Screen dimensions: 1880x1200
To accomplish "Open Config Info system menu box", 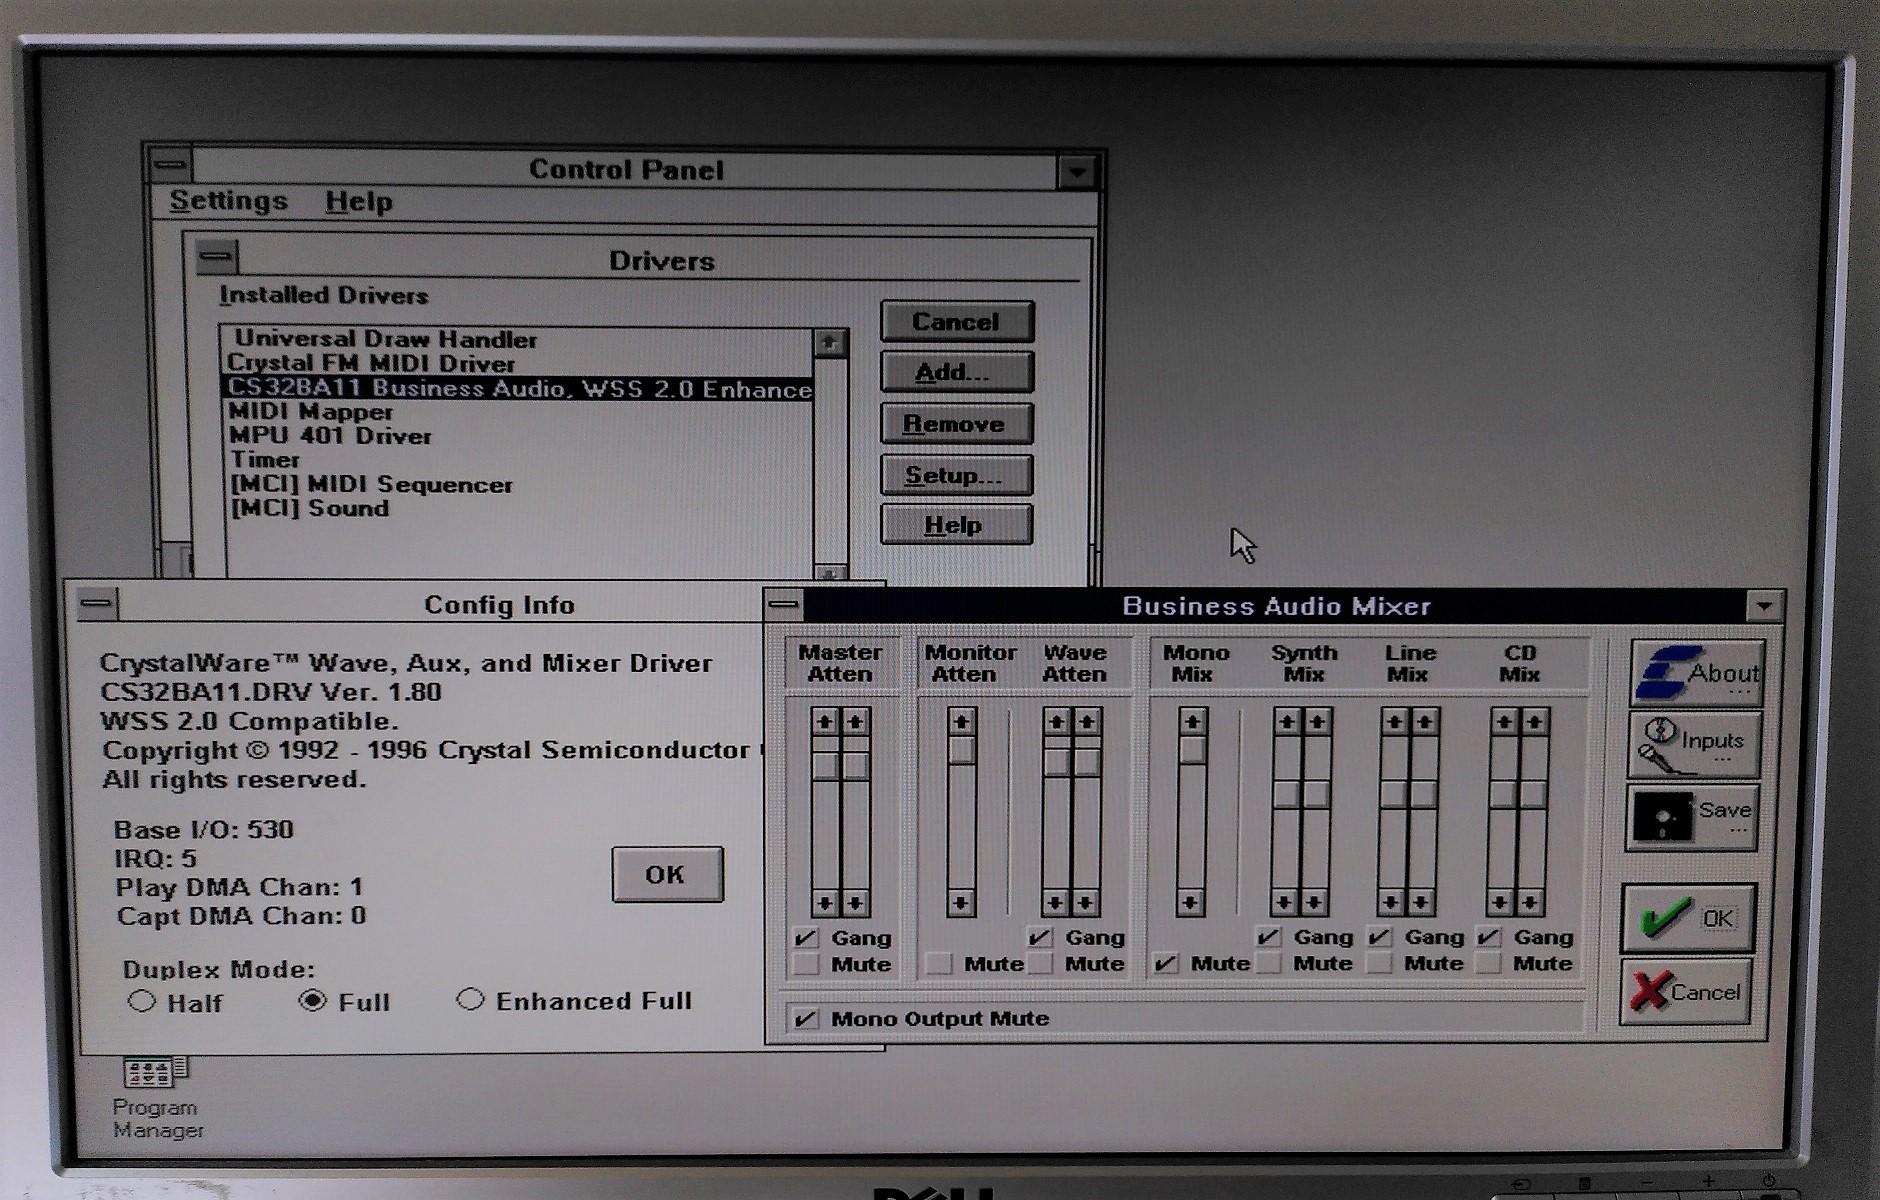I will [x=97, y=603].
